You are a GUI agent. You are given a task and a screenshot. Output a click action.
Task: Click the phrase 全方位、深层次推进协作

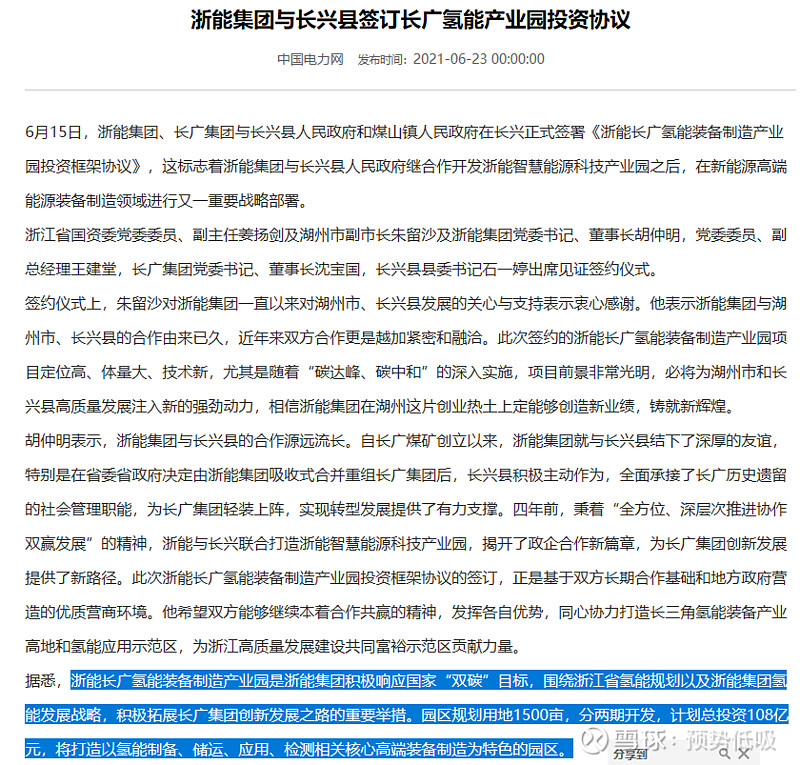[x=703, y=509]
